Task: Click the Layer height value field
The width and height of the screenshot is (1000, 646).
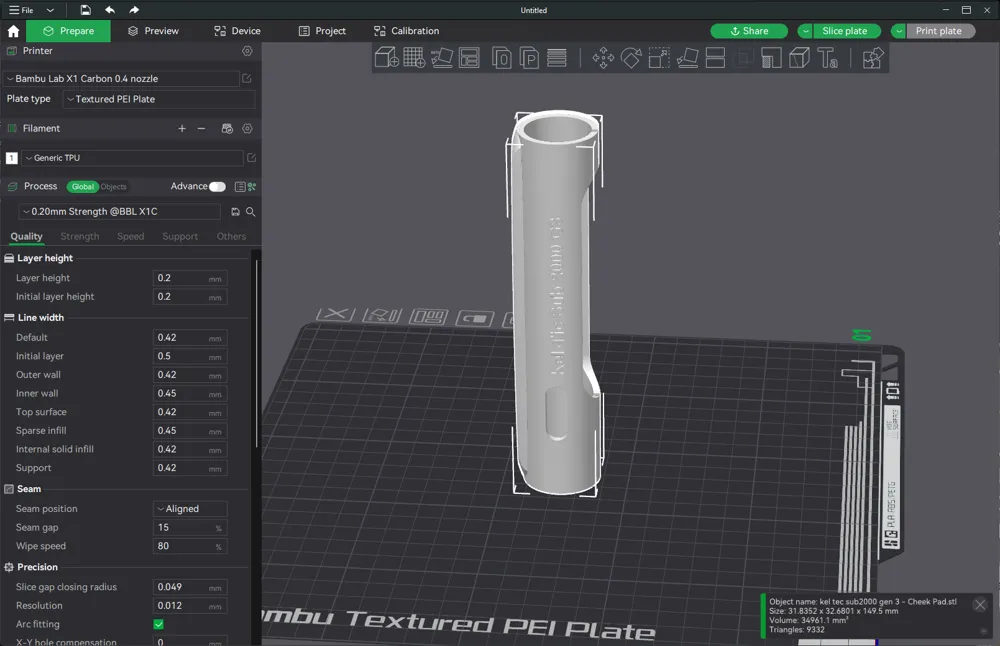Action: pos(190,278)
